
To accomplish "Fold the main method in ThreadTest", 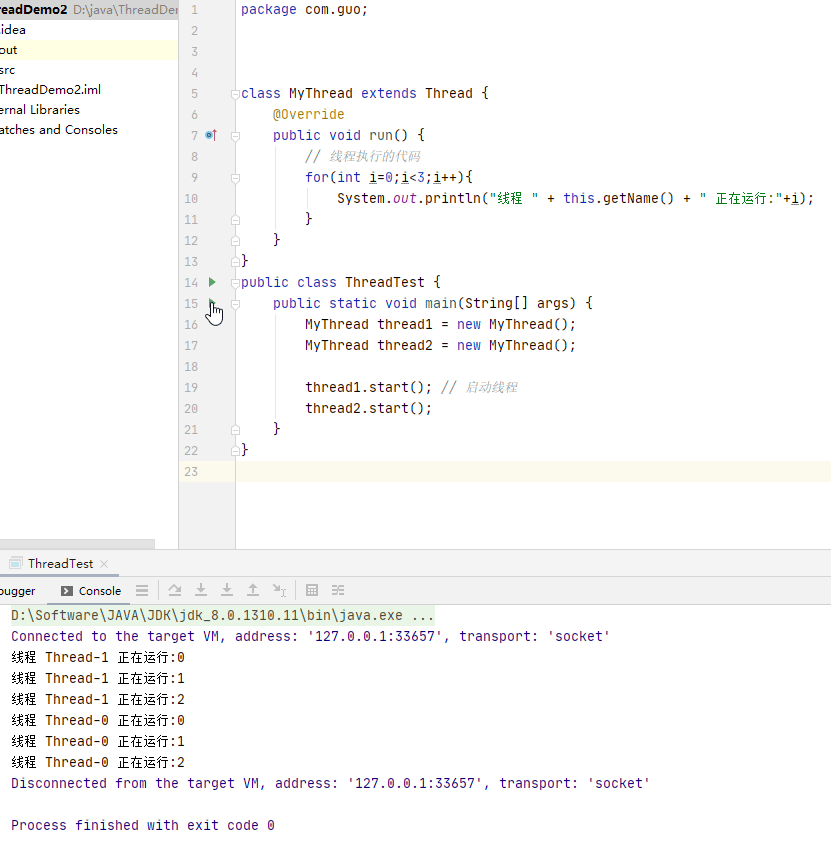I will (235, 304).
